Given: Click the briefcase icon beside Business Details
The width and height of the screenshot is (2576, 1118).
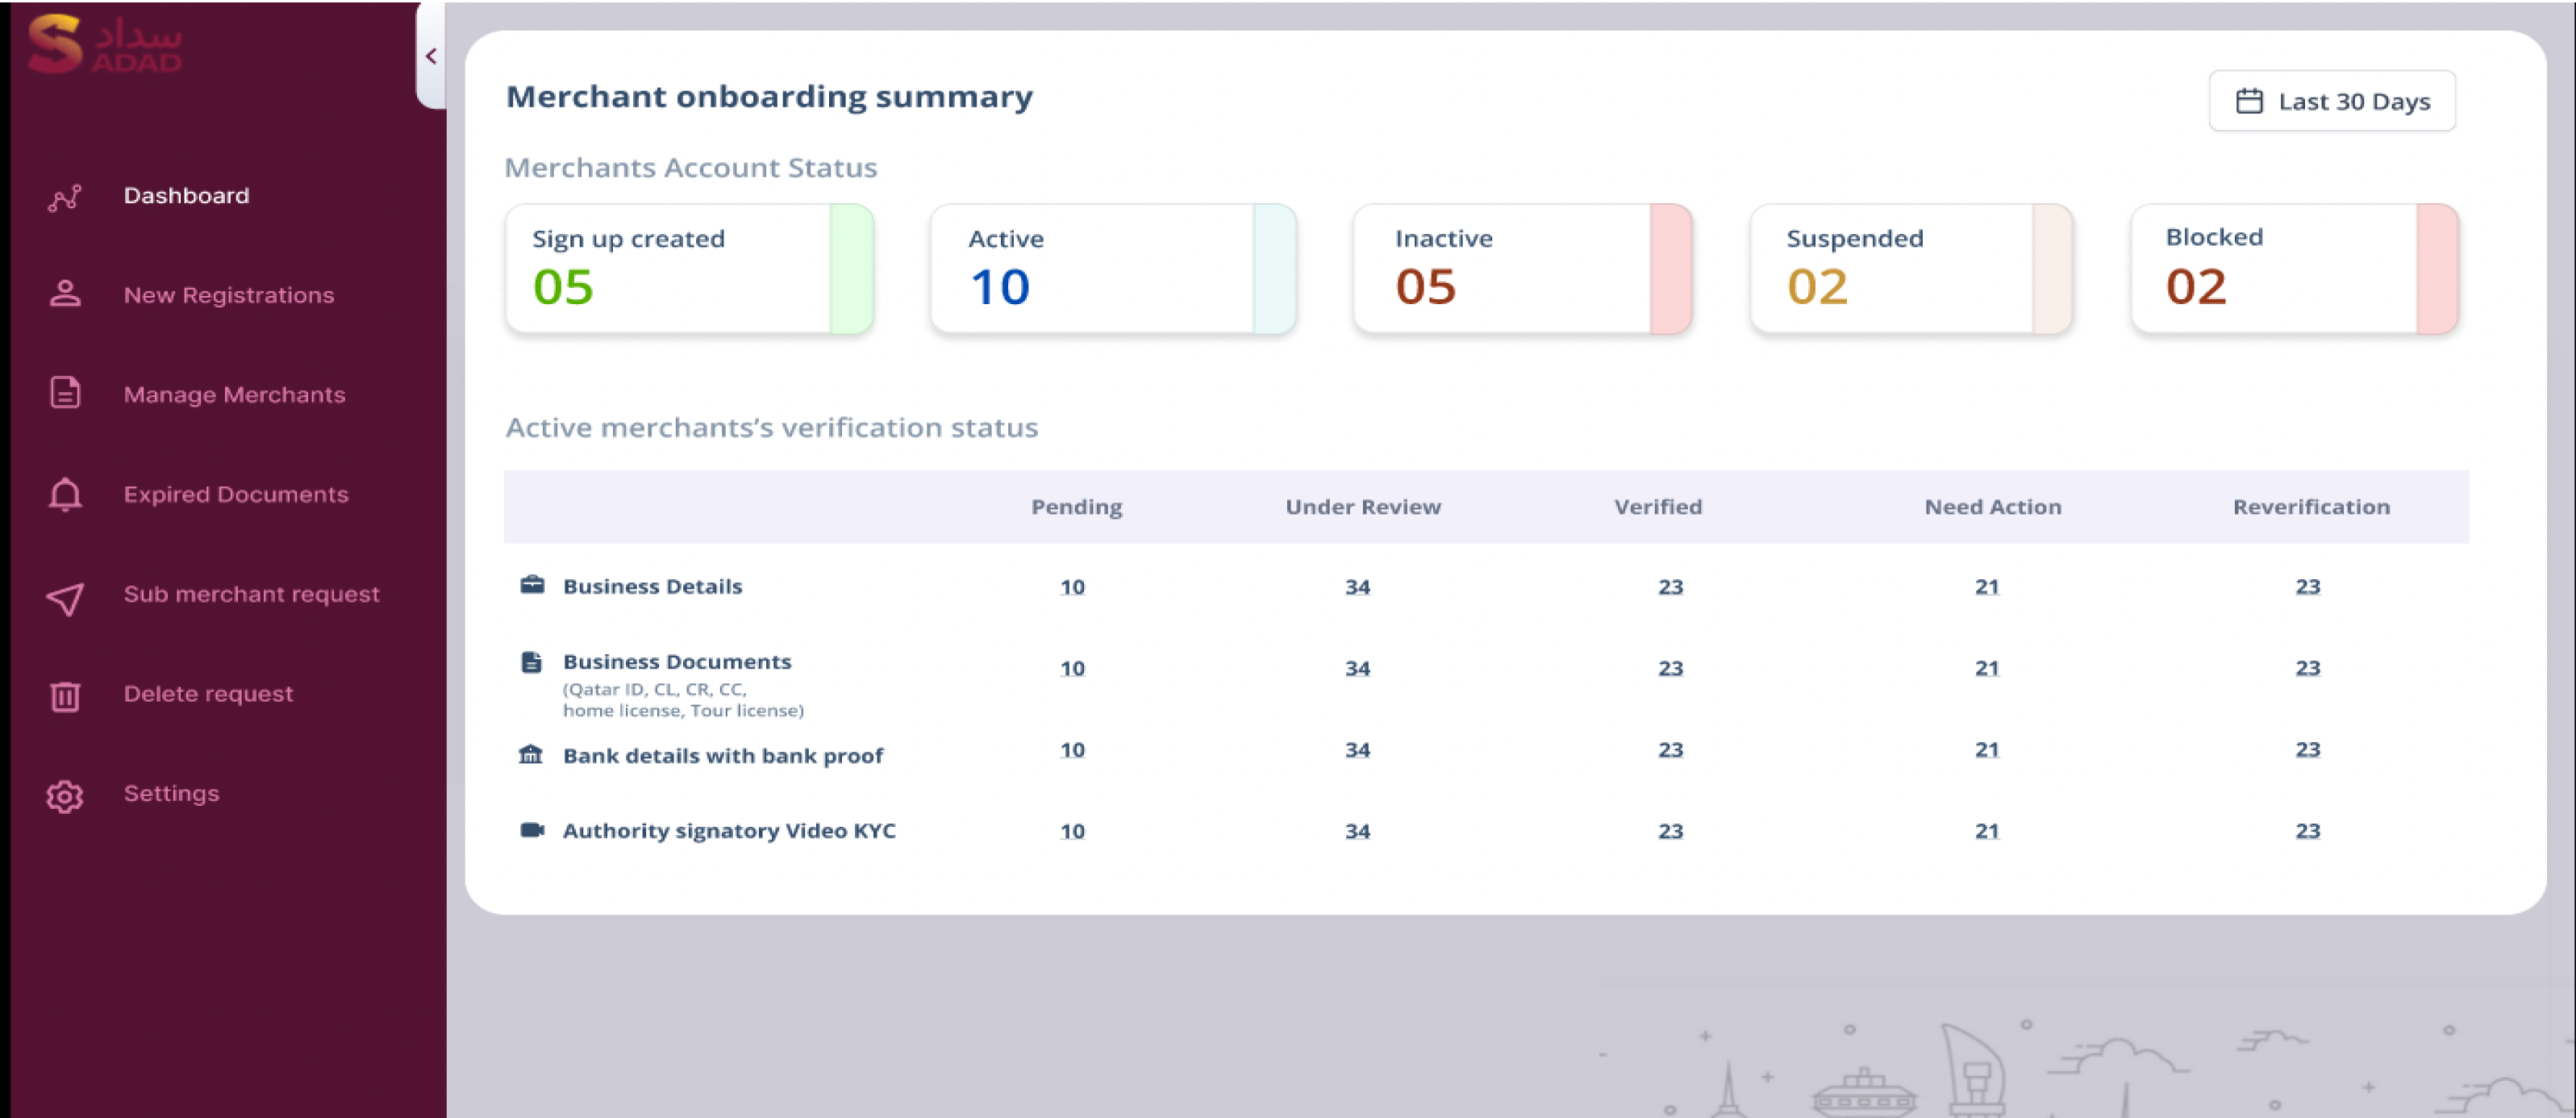Looking at the screenshot, I should 533,584.
